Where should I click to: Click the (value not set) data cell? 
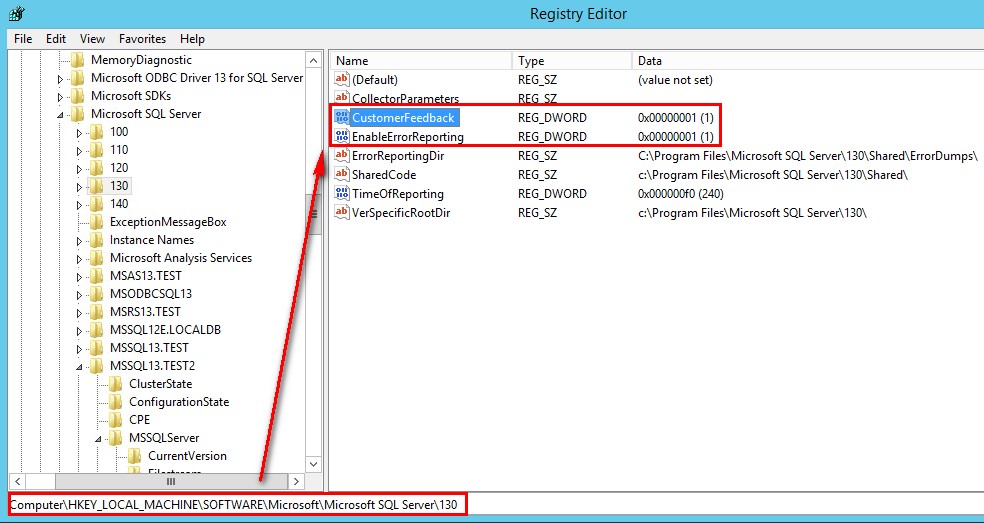(x=675, y=79)
